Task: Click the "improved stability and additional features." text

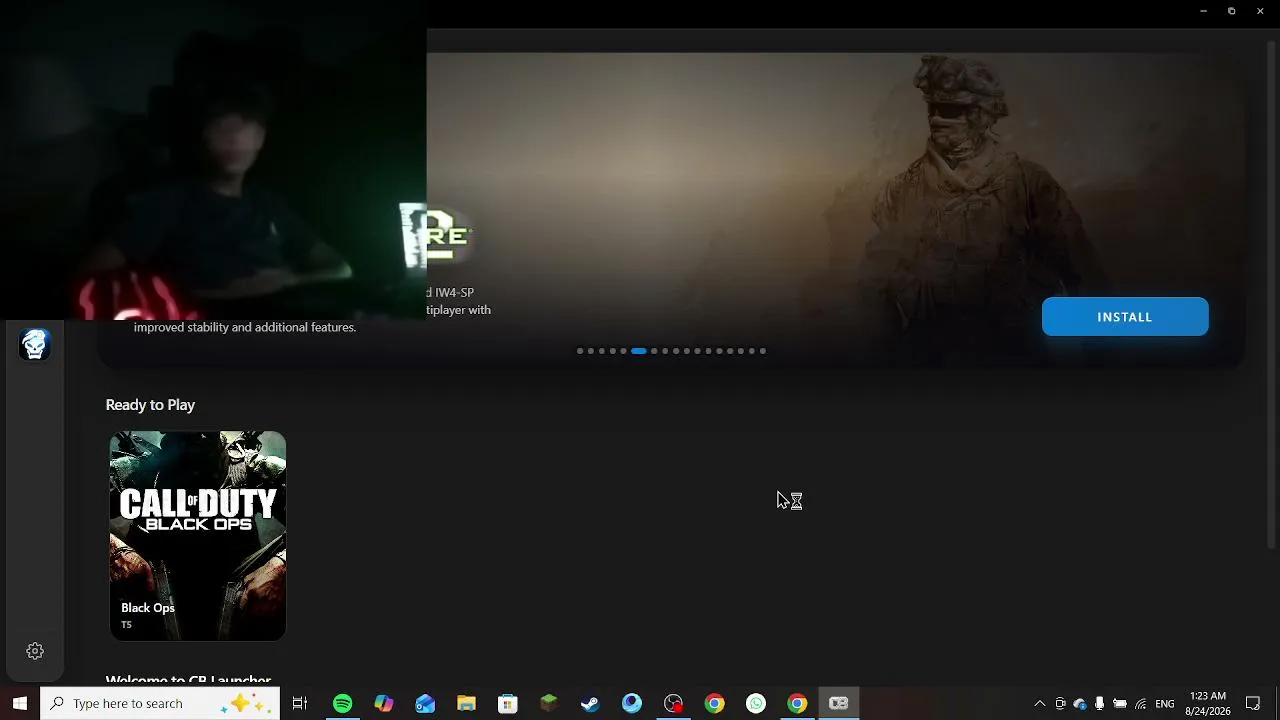Action: [x=245, y=327]
